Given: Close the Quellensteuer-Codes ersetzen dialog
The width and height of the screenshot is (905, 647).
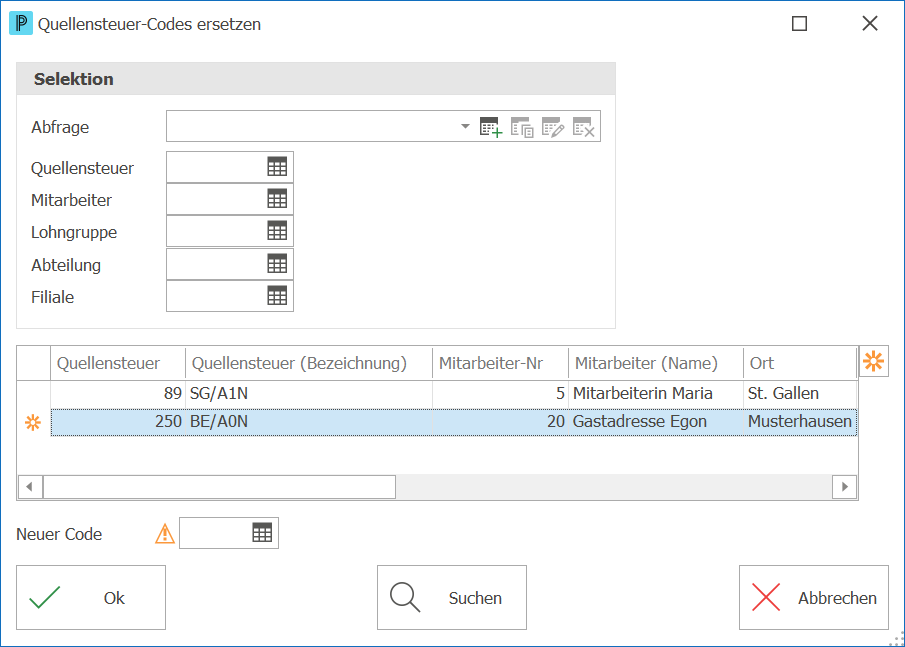Looking at the screenshot, I should click(x=870, y=24).
